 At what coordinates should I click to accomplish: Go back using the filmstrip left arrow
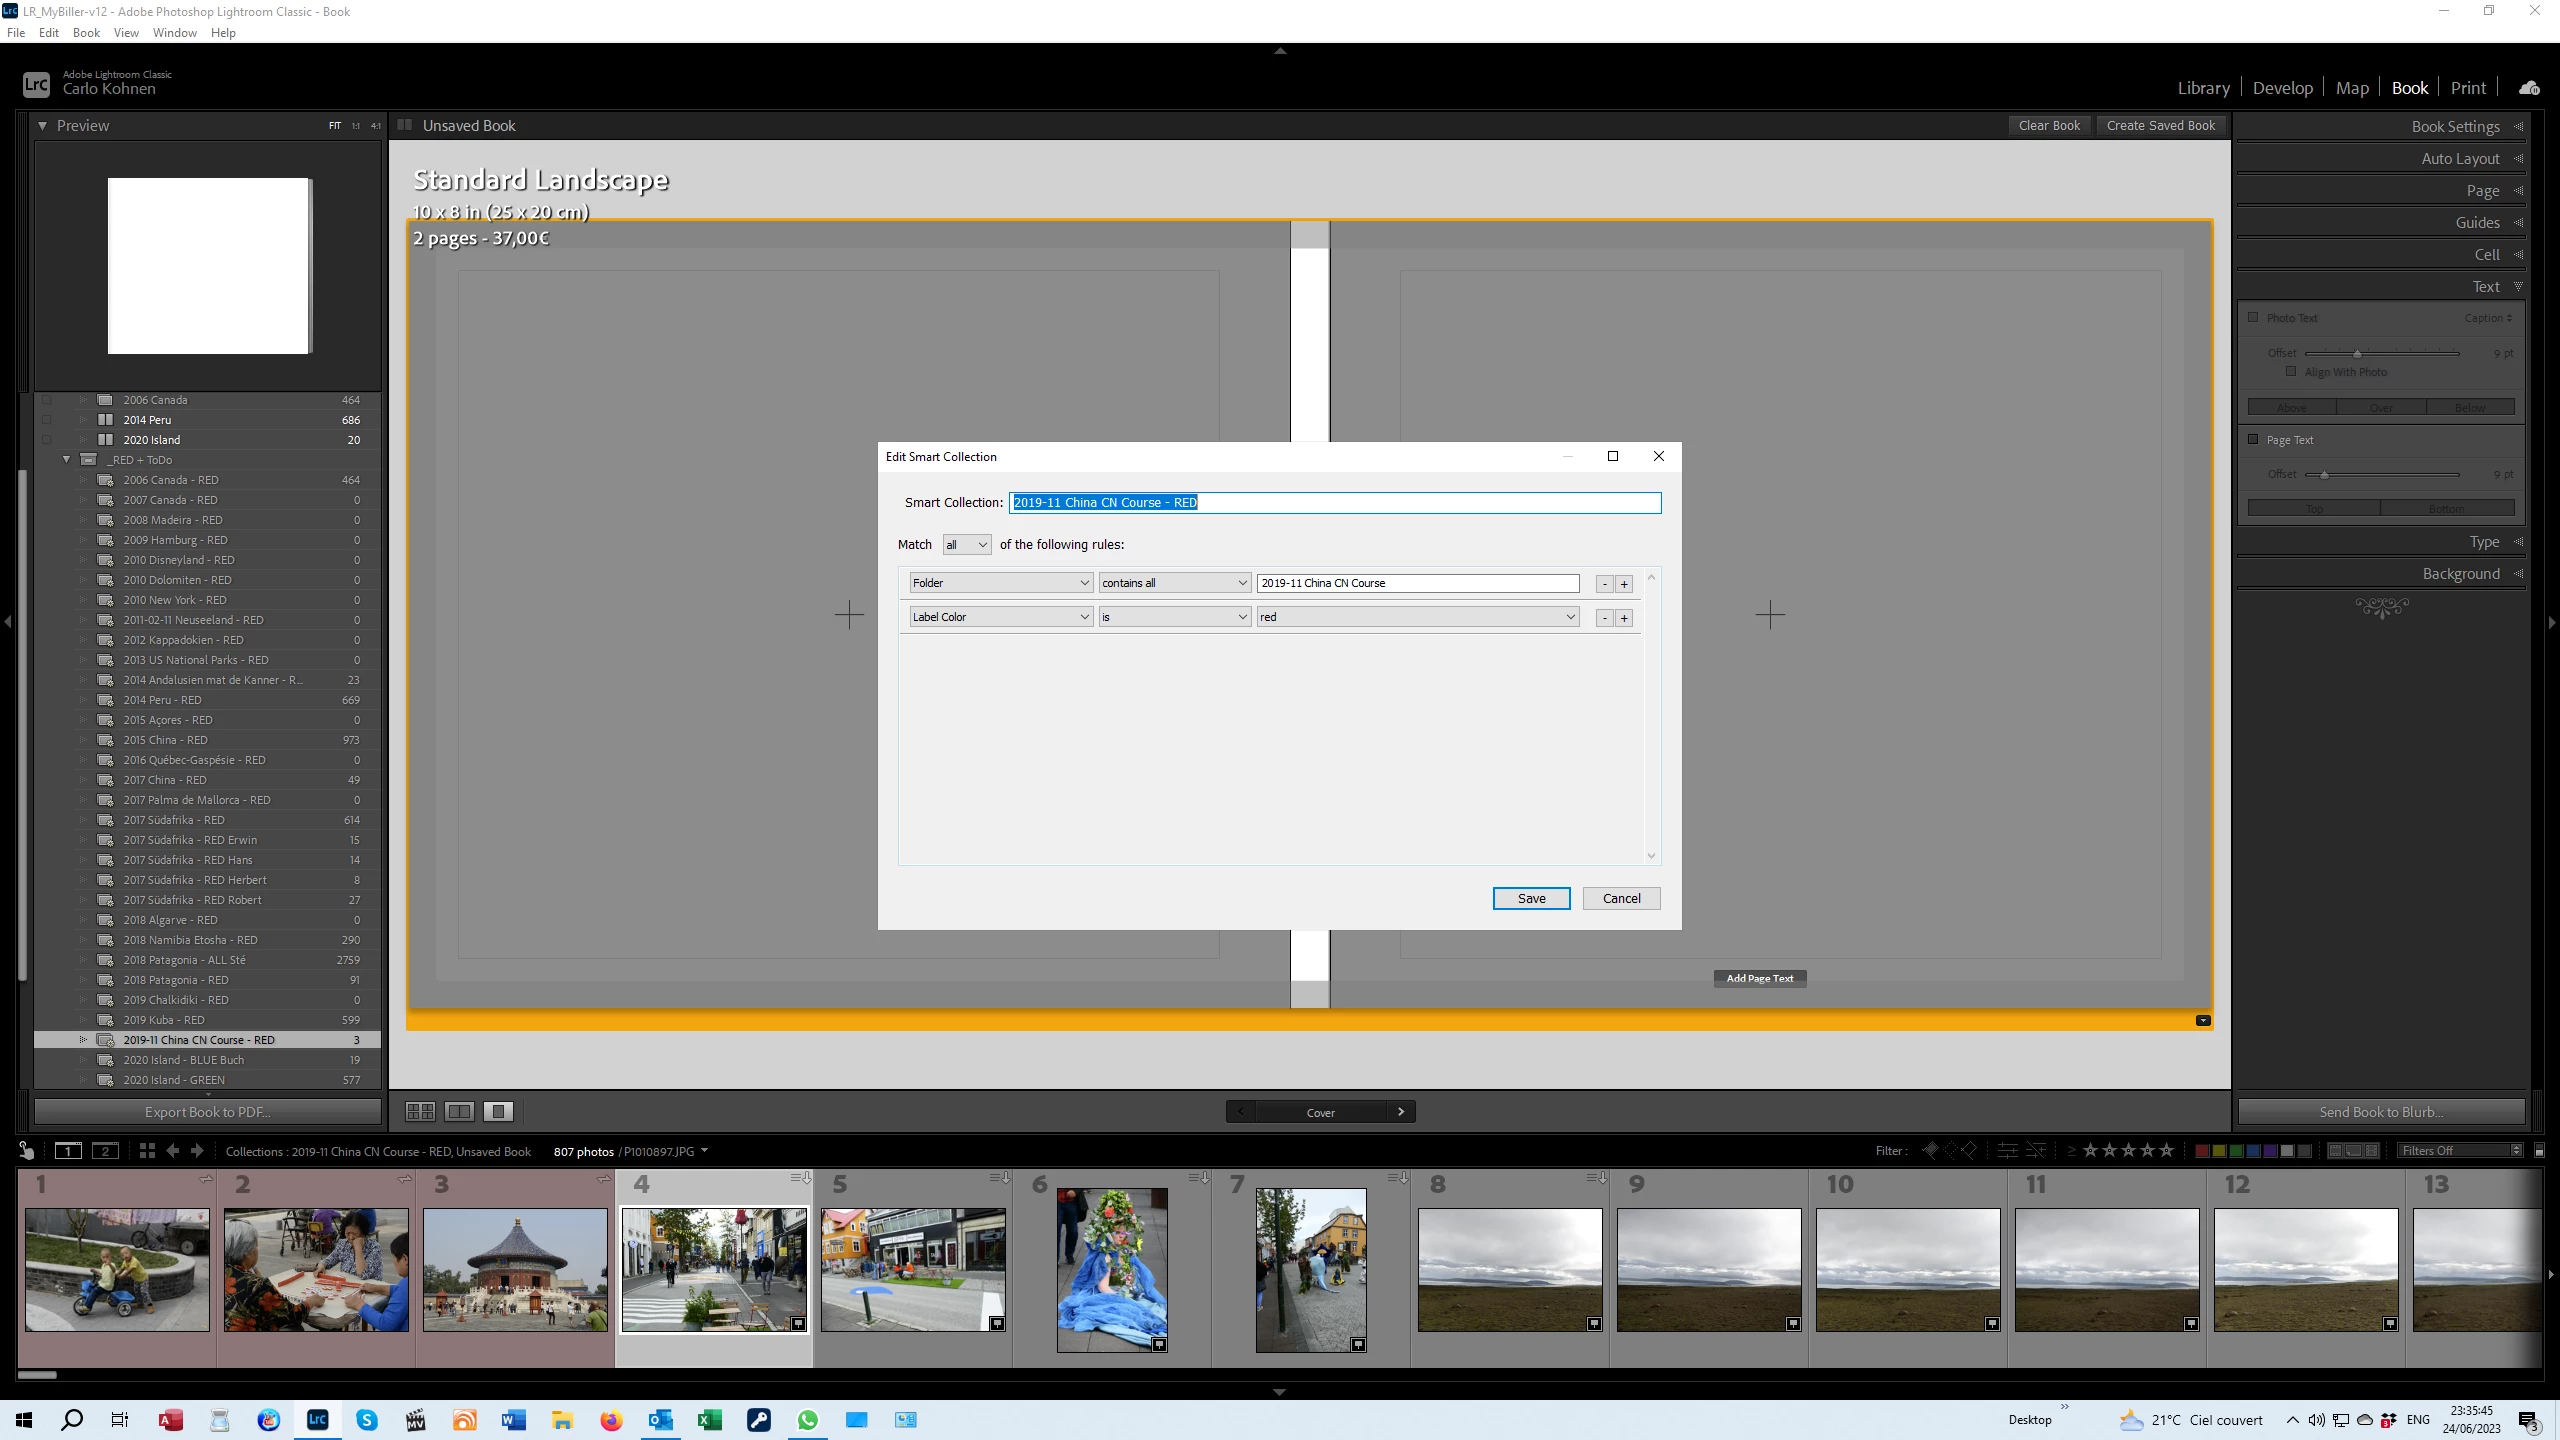pyautogui.click(x=173, y=1151)
